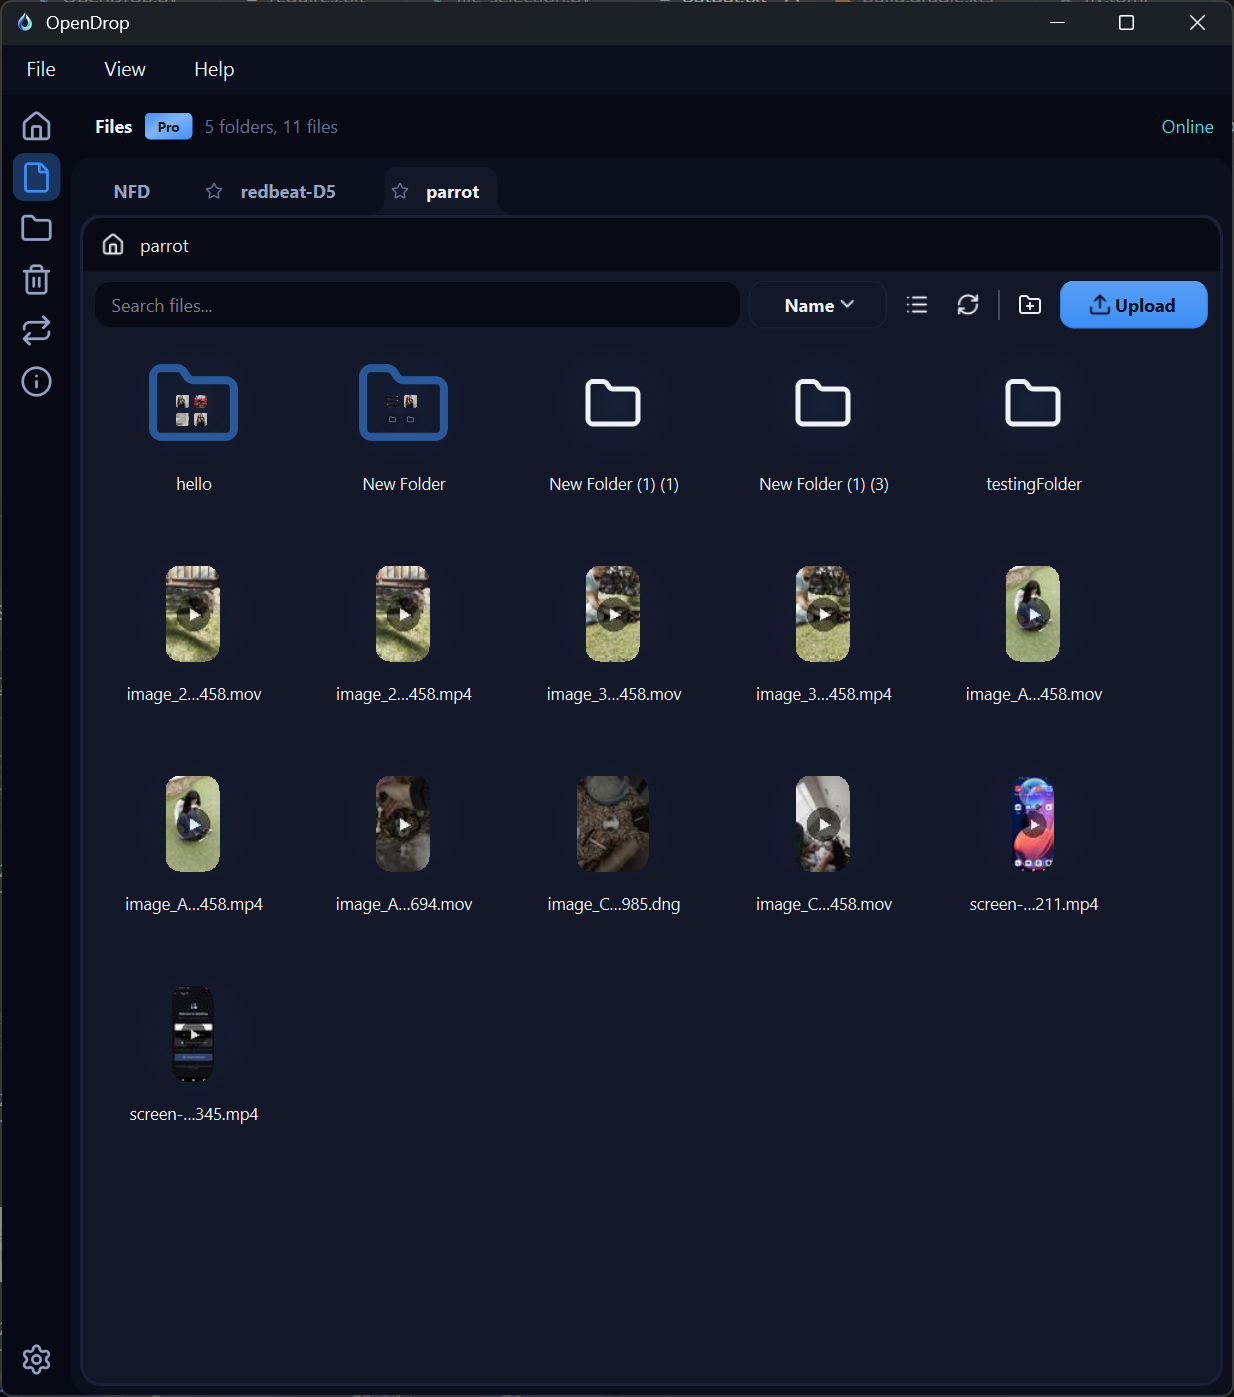Select image_C...985.dng image thumbnail
Image resolution: width=1234 pixels, height=1397 pixels.
tap(613, 824)
